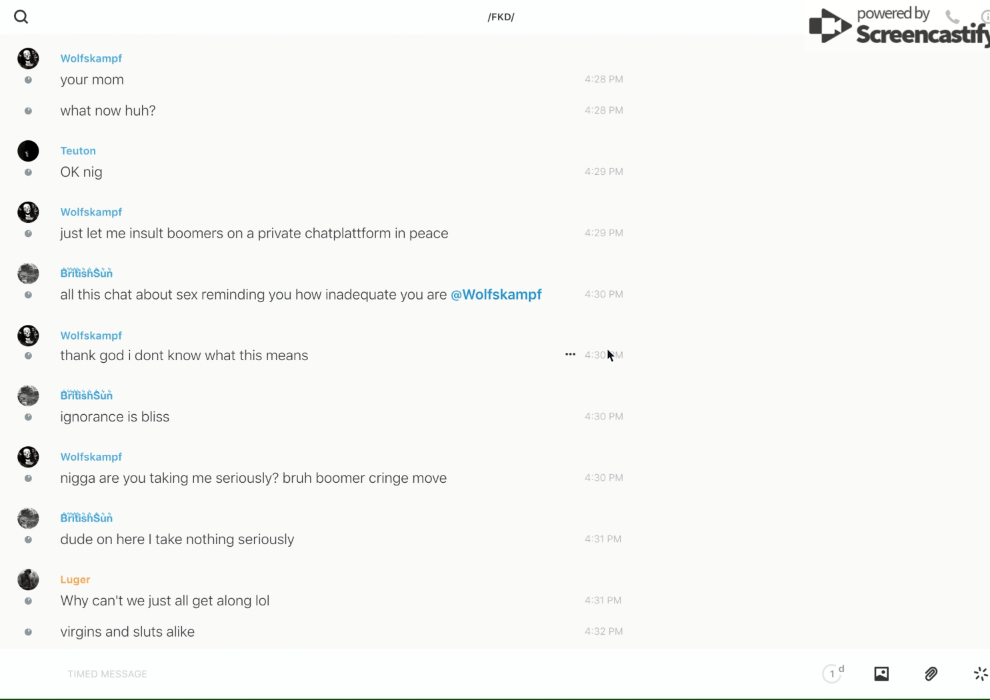Click Luger's avatar picture
The height and width of the screenshot is (700, 990).
pyautogui.click(x=28, y=579)
